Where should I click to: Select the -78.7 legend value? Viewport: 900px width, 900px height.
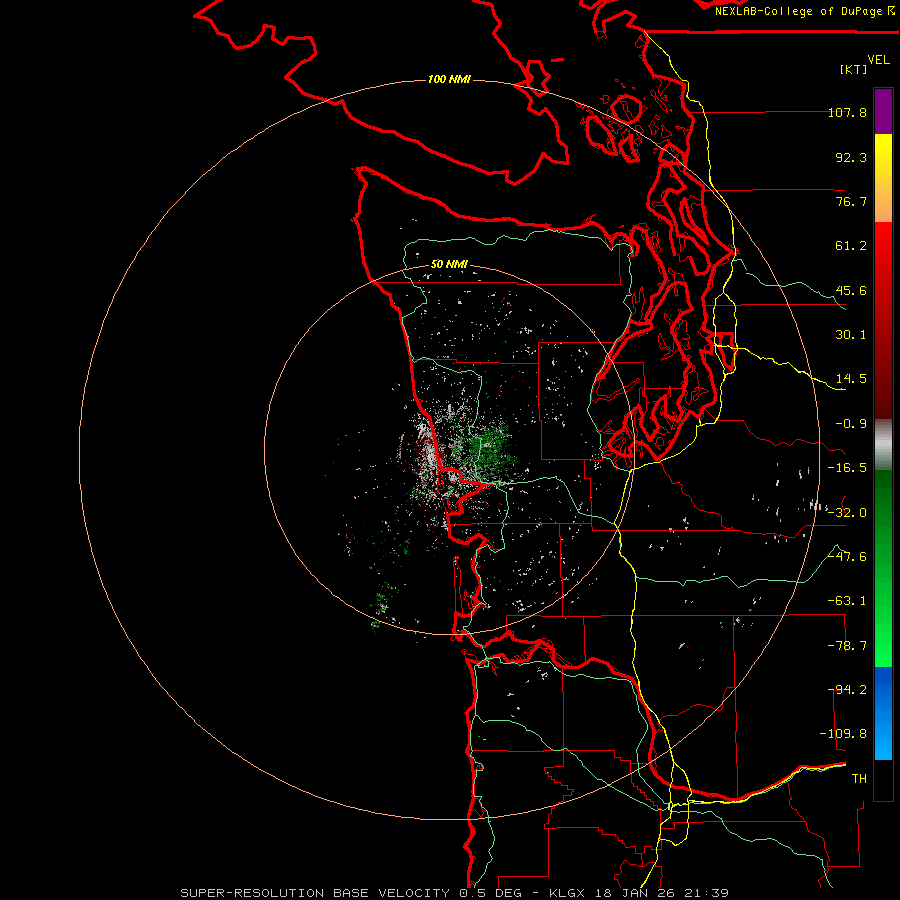[x=847, y=646]
